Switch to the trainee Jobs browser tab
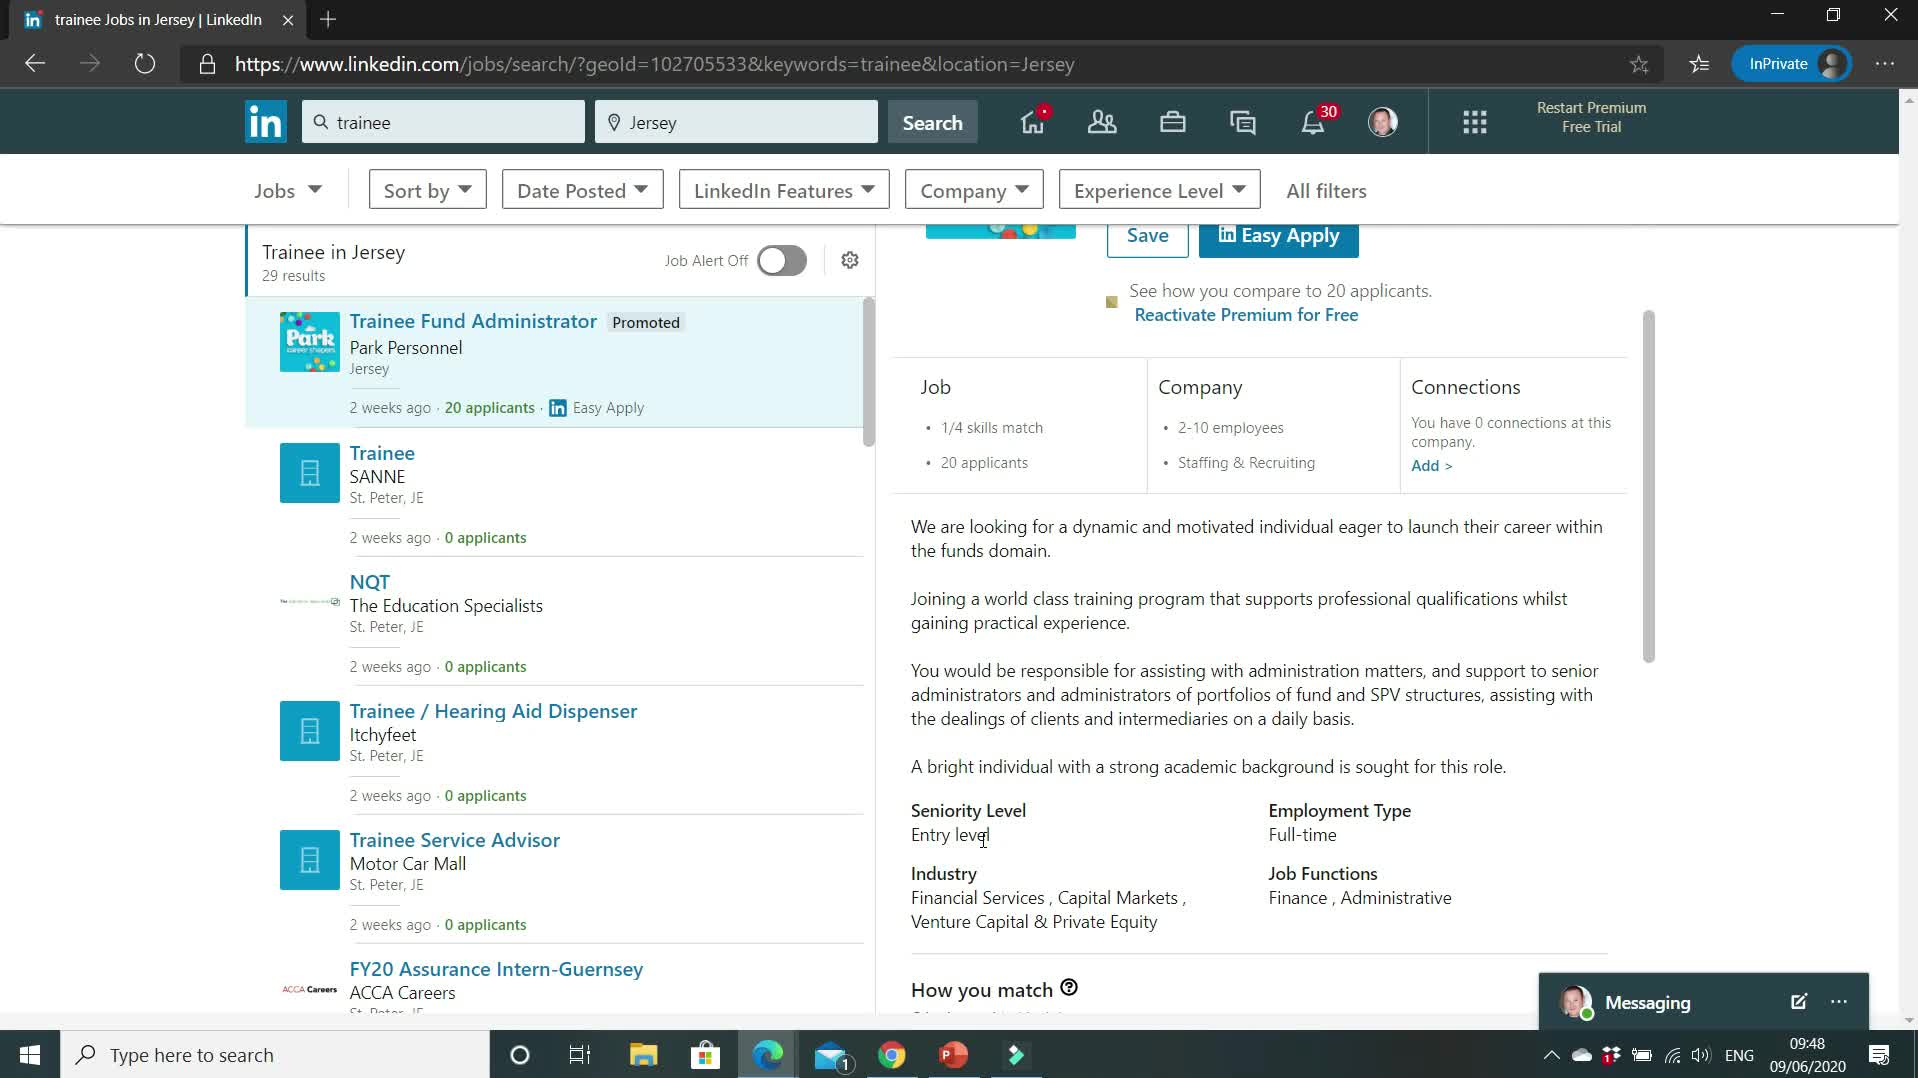1918x1078 pixels. (155, 20)
